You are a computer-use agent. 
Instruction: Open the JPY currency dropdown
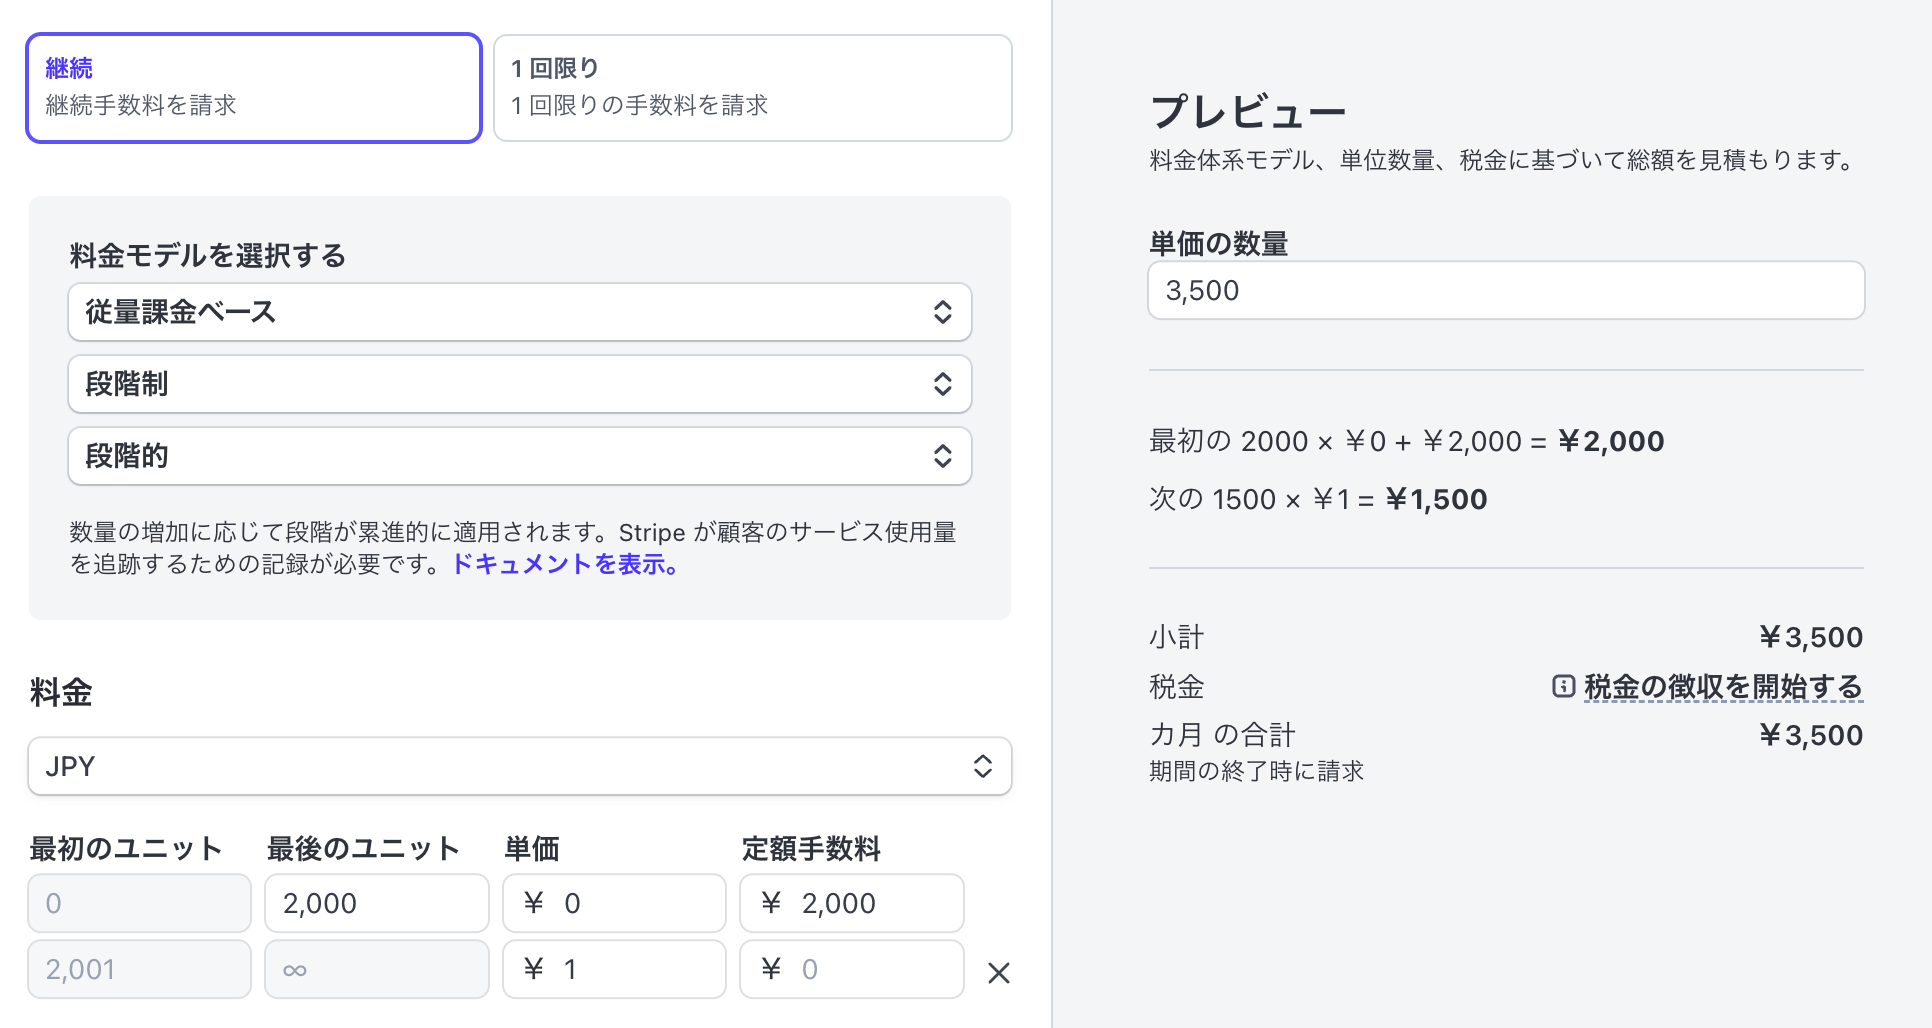tap(519, 766)
